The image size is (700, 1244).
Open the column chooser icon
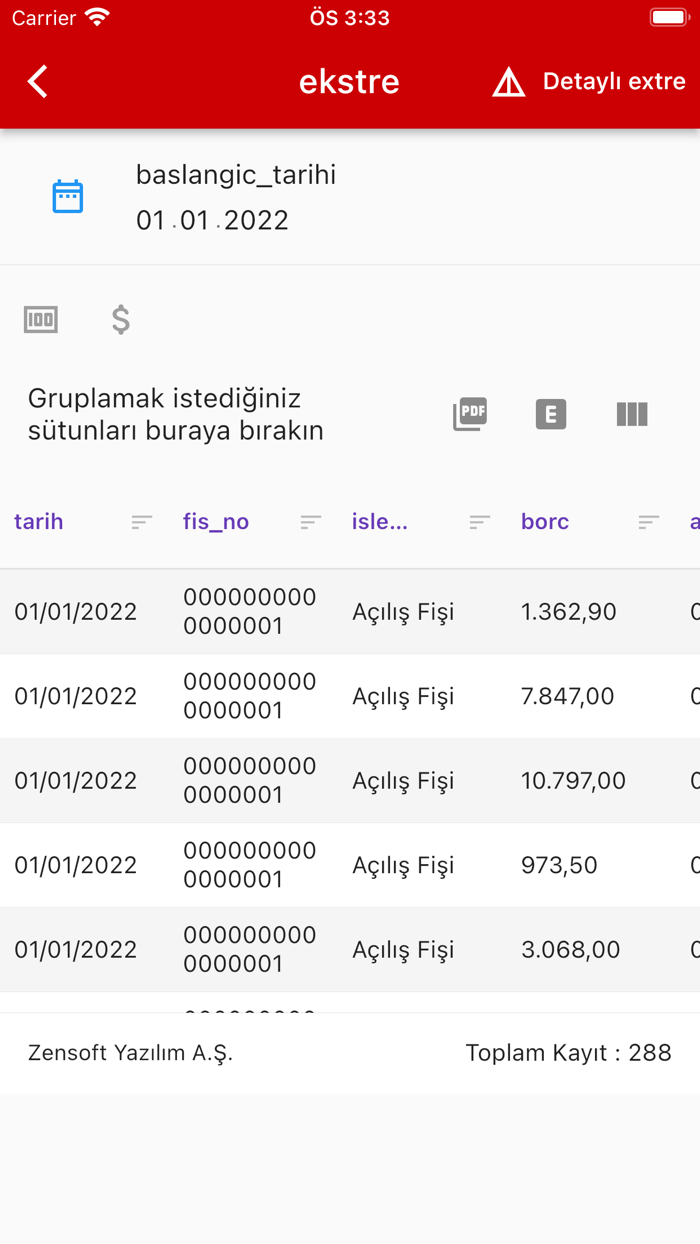632,414
